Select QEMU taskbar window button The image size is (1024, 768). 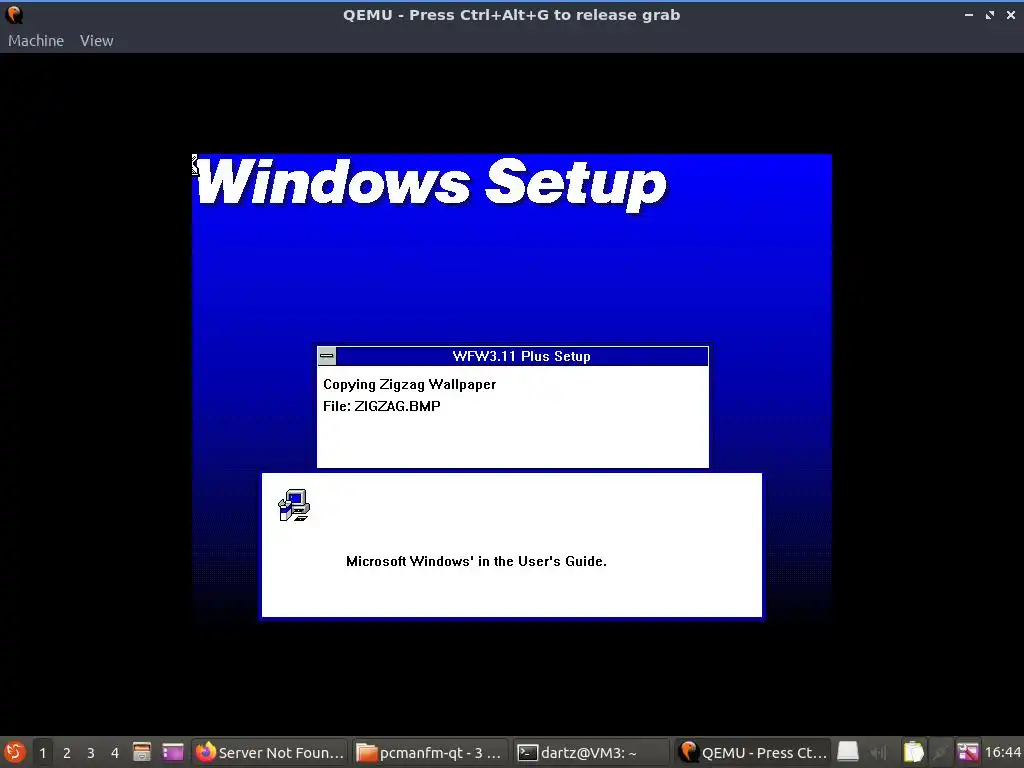(752, 752)
